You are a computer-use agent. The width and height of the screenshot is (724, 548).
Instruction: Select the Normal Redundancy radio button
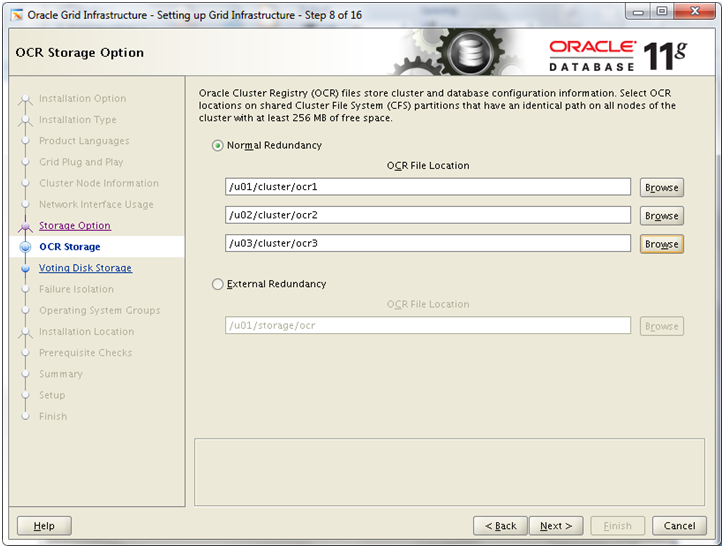pyautogui.click(x=217, y=145)
